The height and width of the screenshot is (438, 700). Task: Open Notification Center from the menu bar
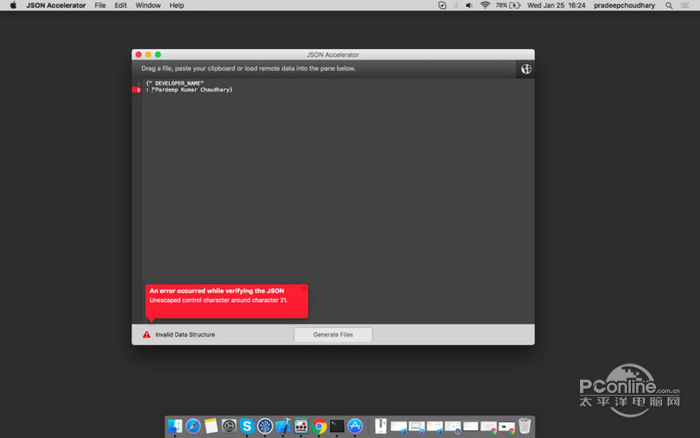(x=685, y=5)
